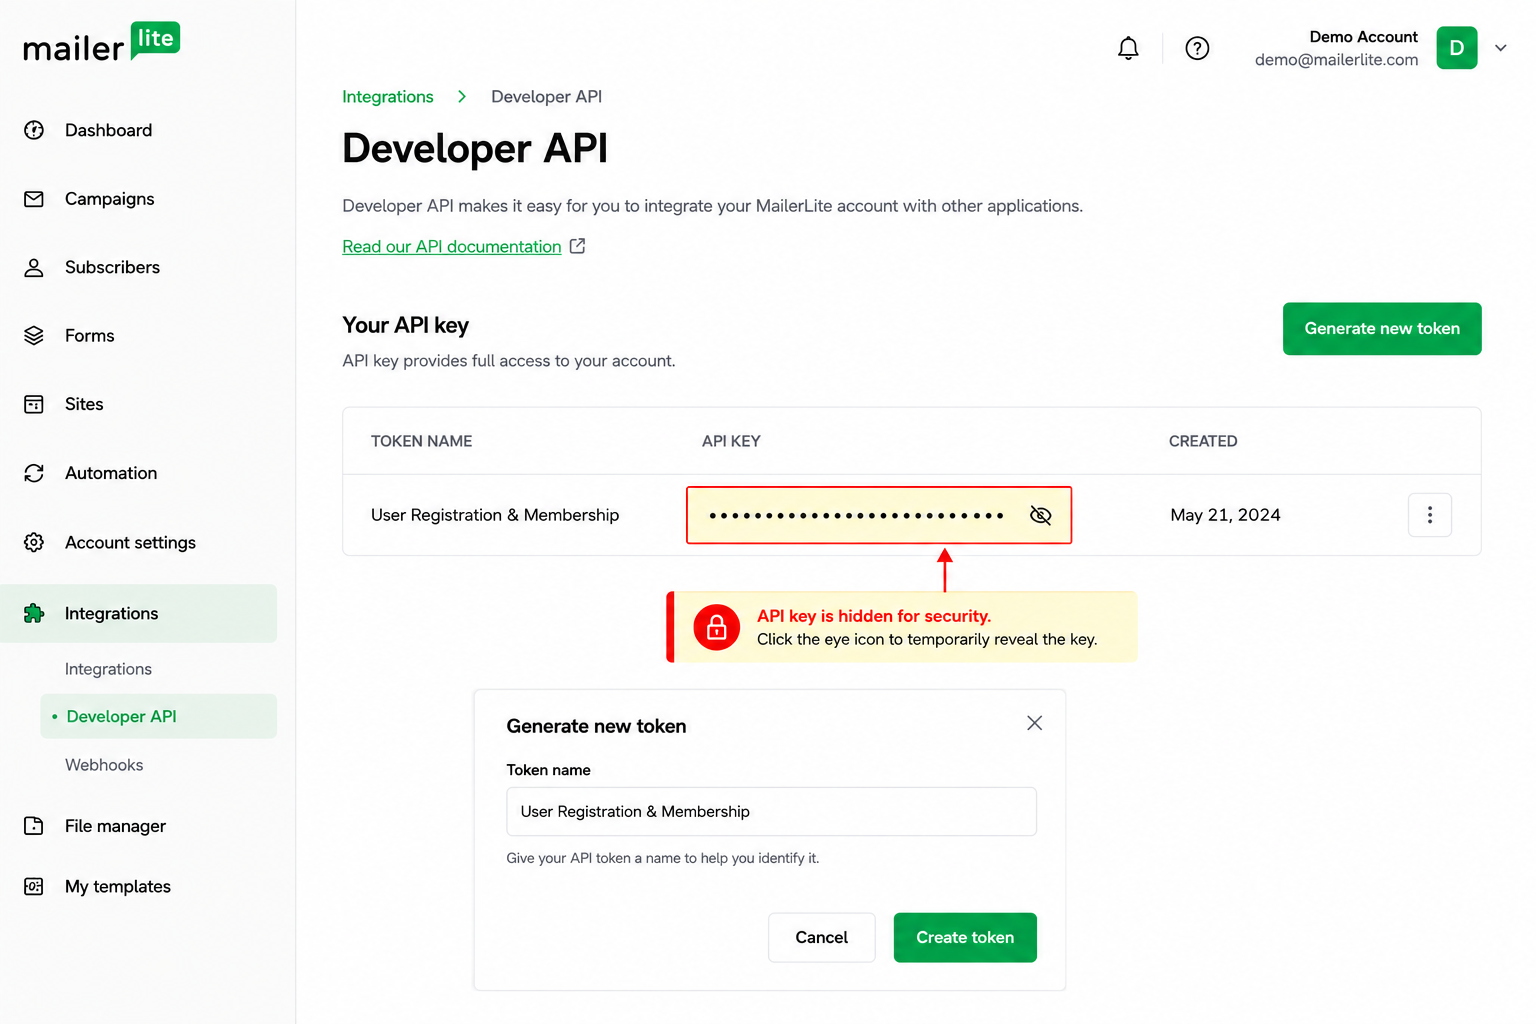
Task: Click TOKEN NAME column header
Action: (x=421, y=441)
